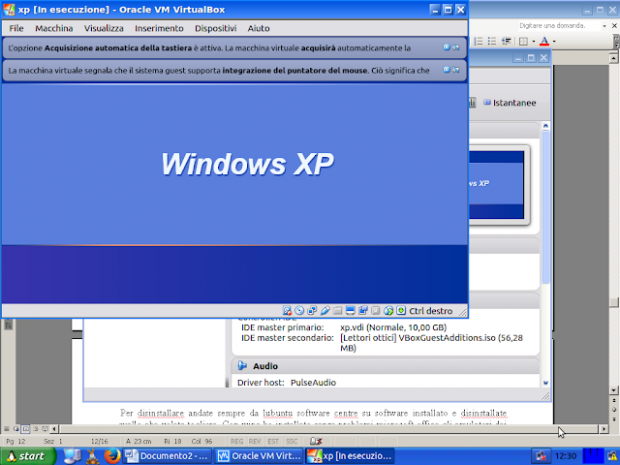Click the VirtualBox details vertical scrollbar
Viewport: 620px width, 465px height.
545,250
